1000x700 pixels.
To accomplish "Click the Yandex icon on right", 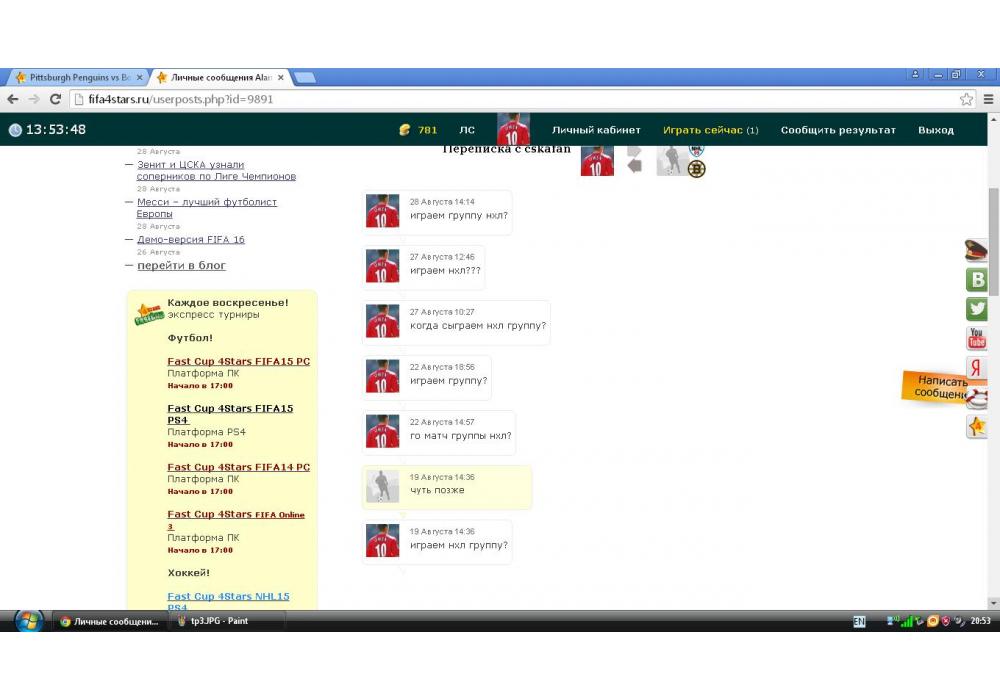I will 976,368.
